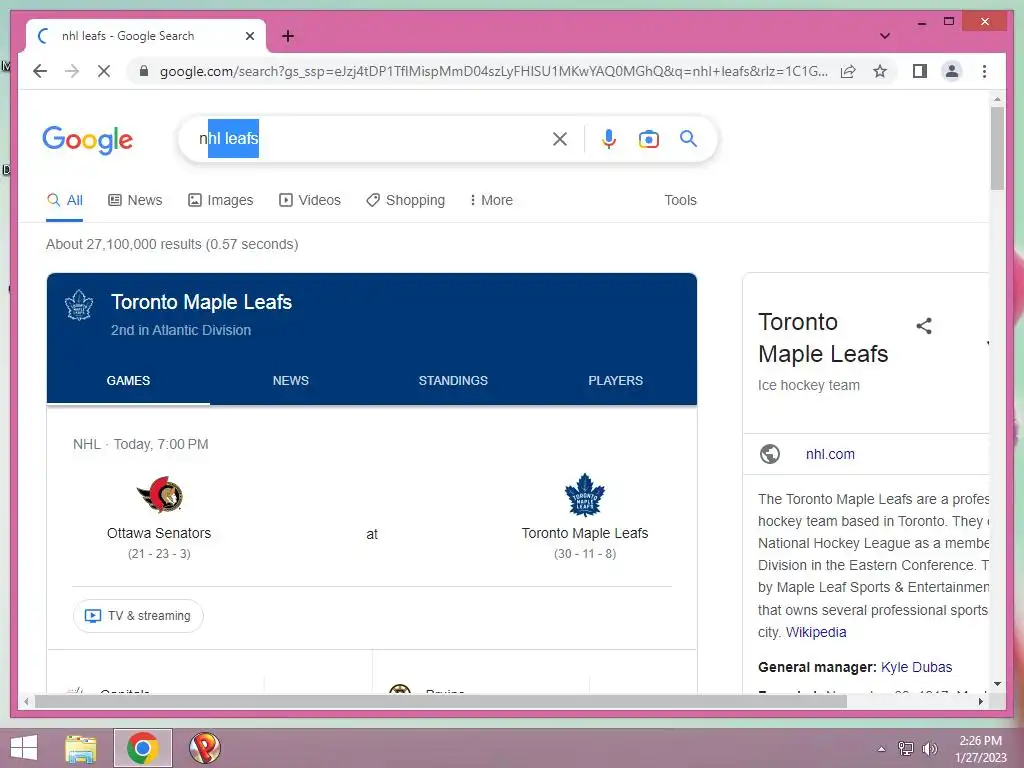1024x768 pixels.
Task: Submit search with the magnifying glass icon
Action: (x=688, y=138)
